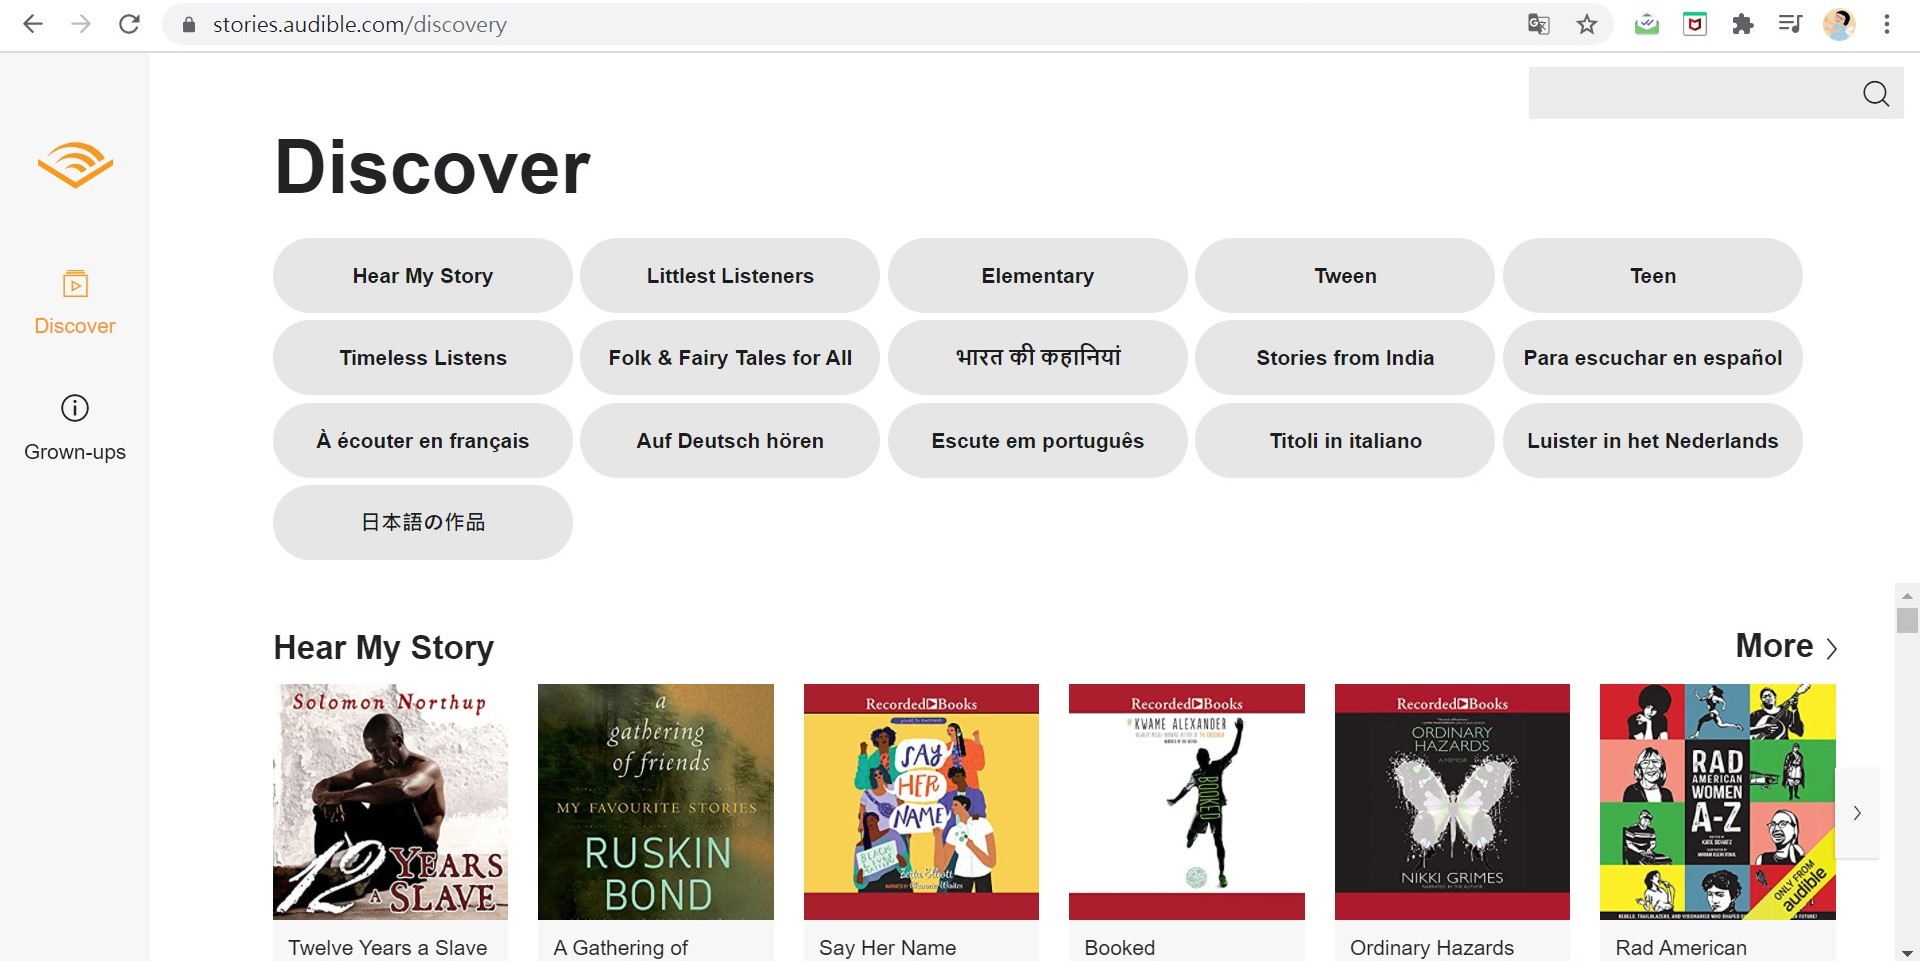Open the browser Extensions puzzle icon

coord(1743,25)
